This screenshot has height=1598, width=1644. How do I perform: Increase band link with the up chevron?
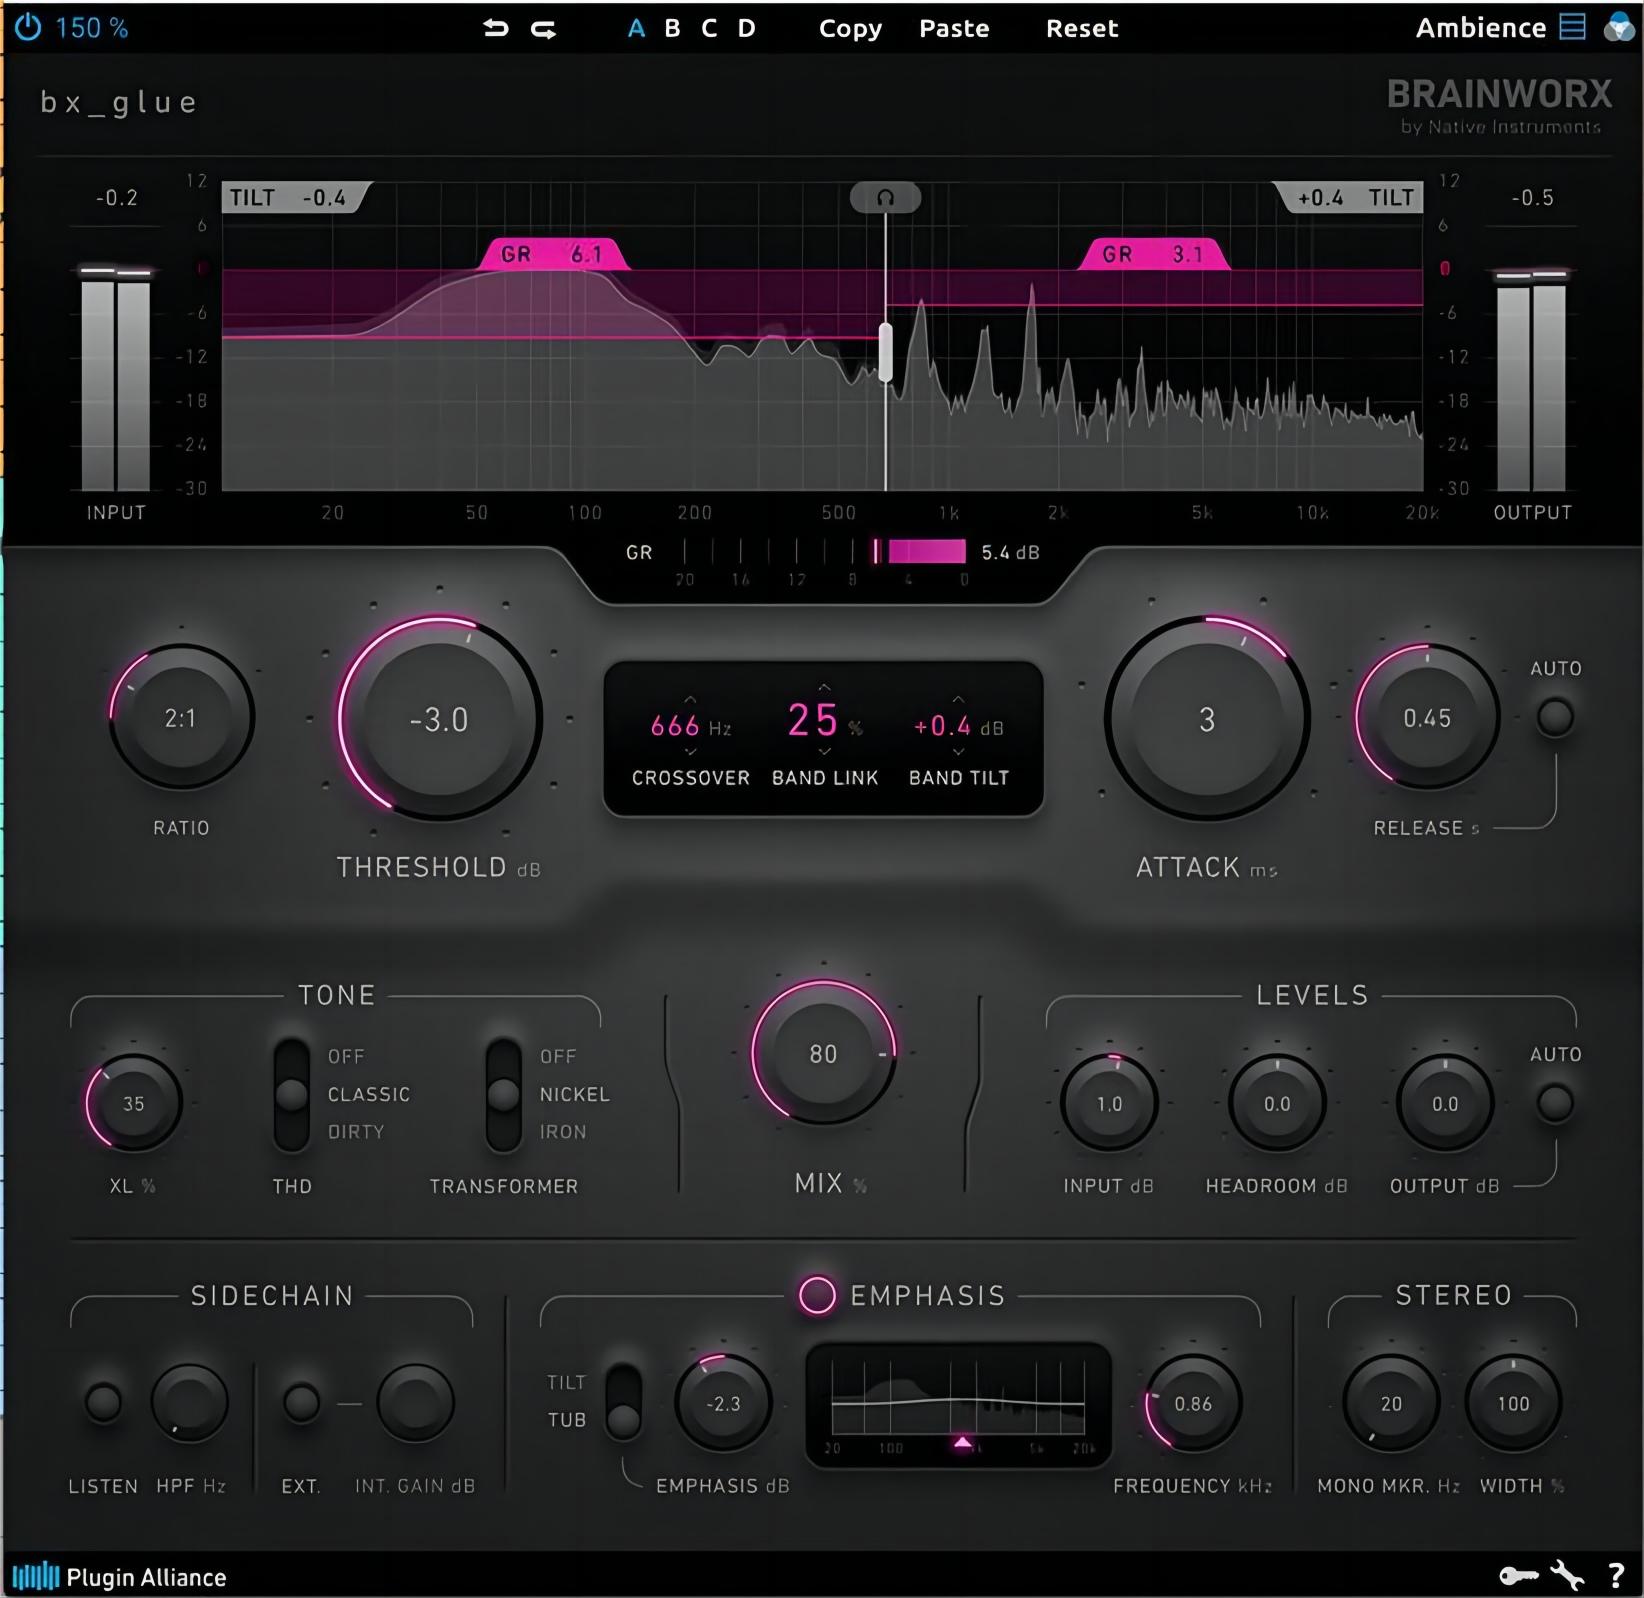coord(824,687)
